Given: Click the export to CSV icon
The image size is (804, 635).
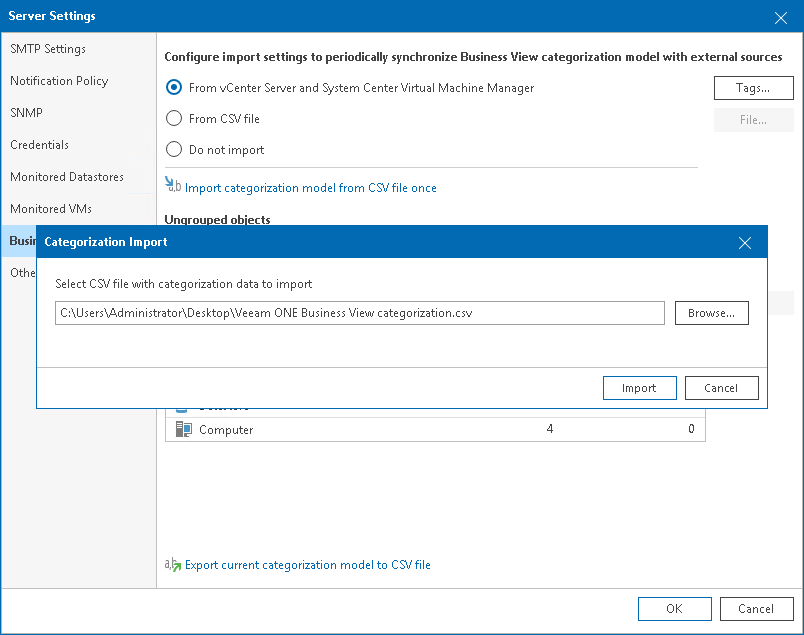Looking at the screenshot, I should 173,564.
